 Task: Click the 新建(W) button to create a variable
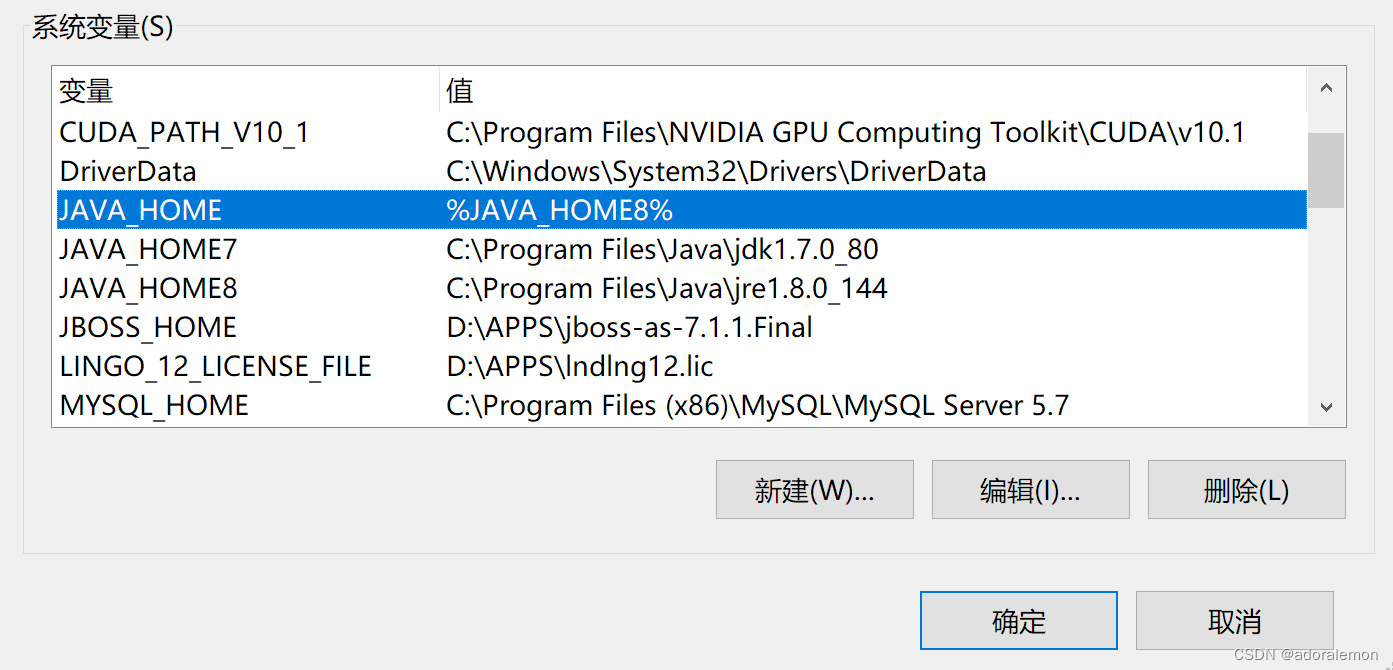pyautogui.click(x=814, y=489)
